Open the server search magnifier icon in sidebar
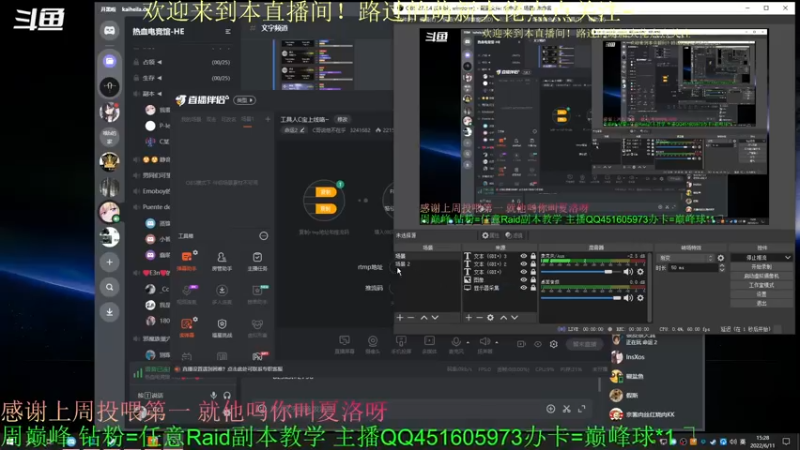This screenshot has height=450, width=800. click(x=109, y=287)
